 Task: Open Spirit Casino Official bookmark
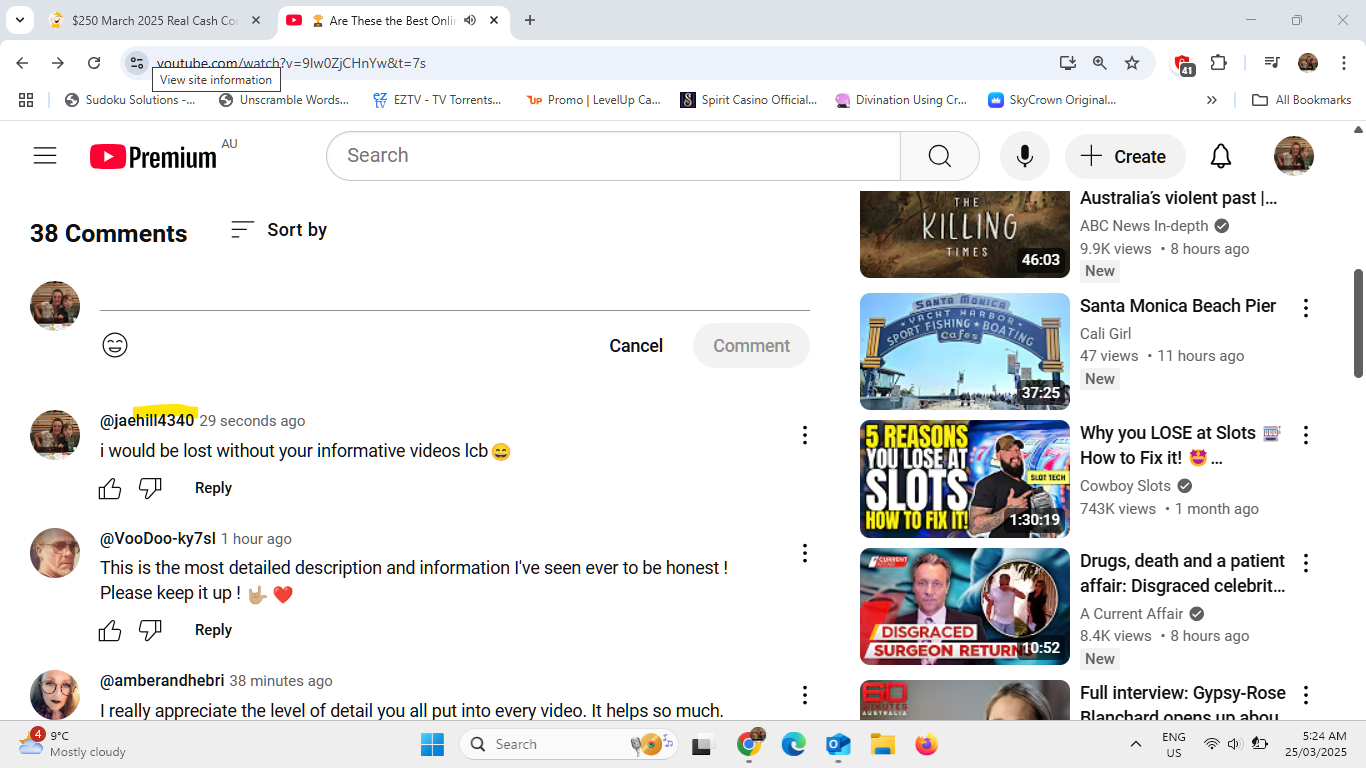pos(749,100)
